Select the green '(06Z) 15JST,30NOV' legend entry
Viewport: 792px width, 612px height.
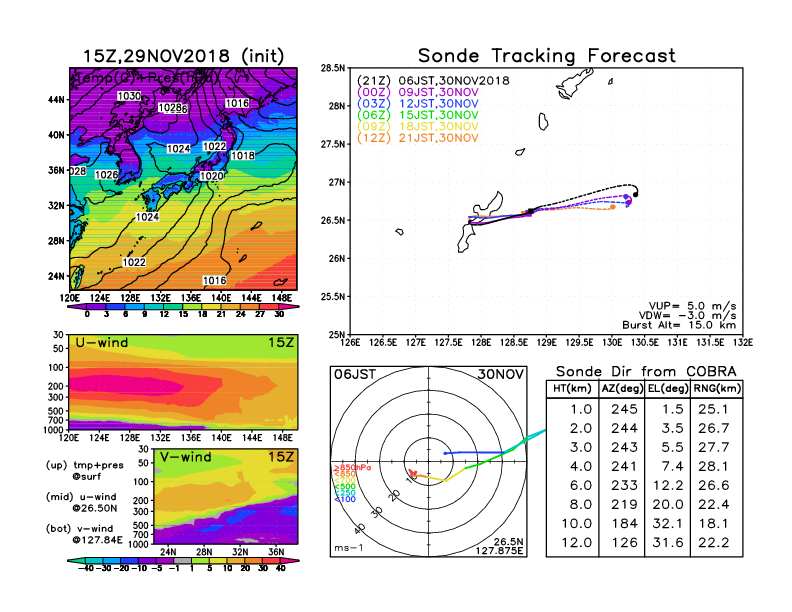[418, 115]
